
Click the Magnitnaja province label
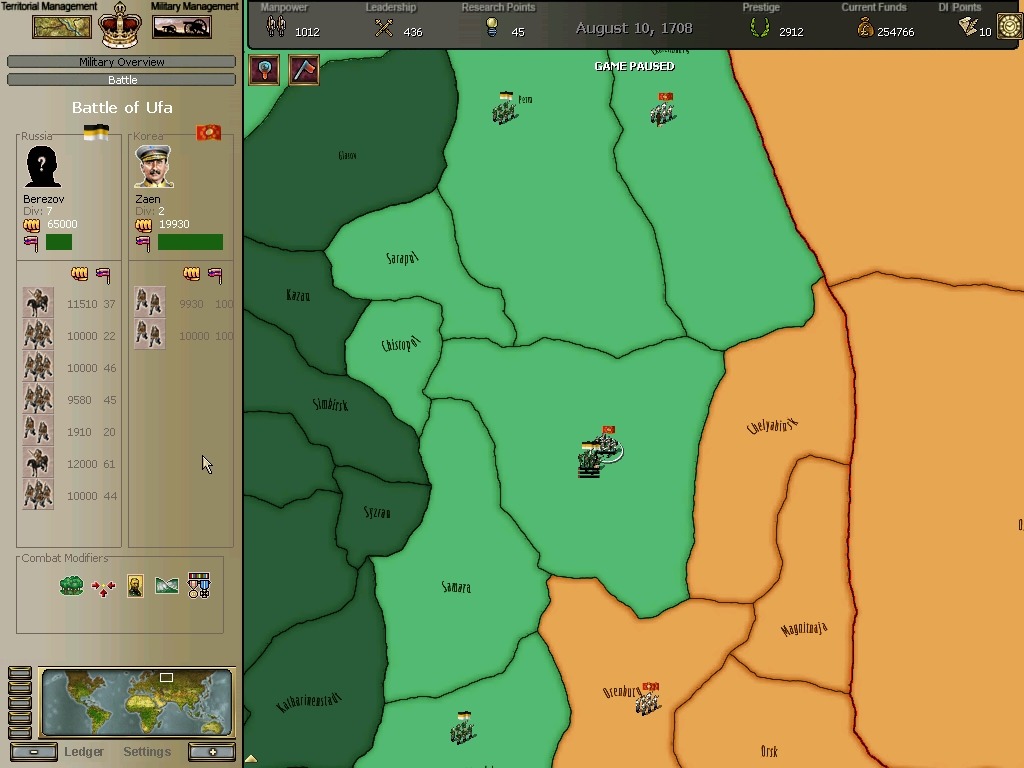pyautogui.click(x=804, y=630)
